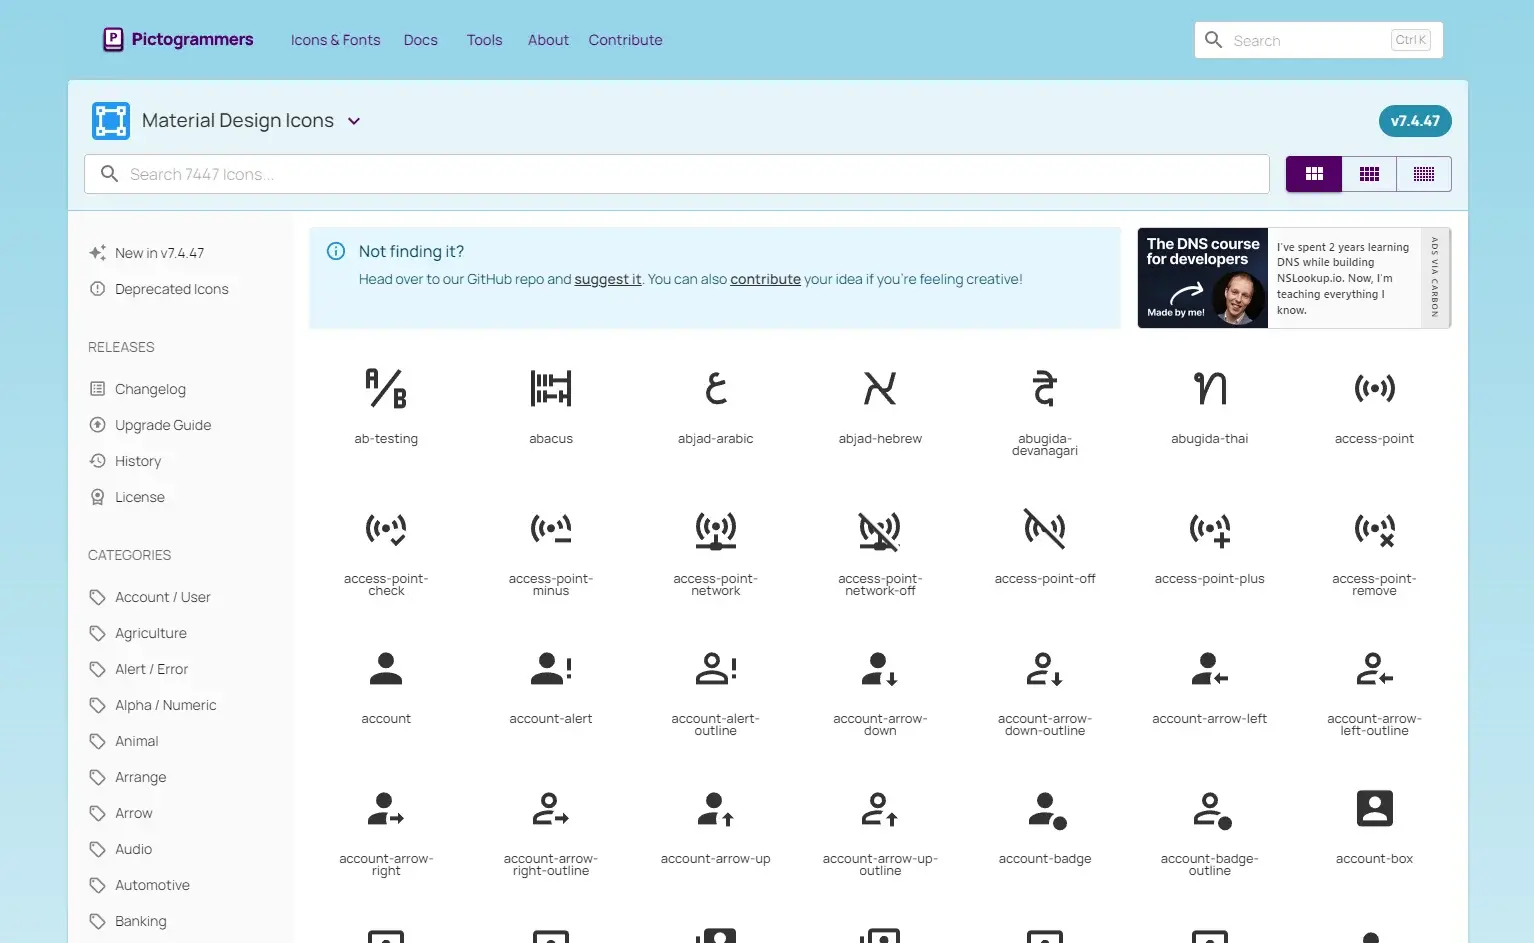Viewport: 1534px width, 943px height.
Task: Switch to the medium grid view
Action: pos(1369,174)
